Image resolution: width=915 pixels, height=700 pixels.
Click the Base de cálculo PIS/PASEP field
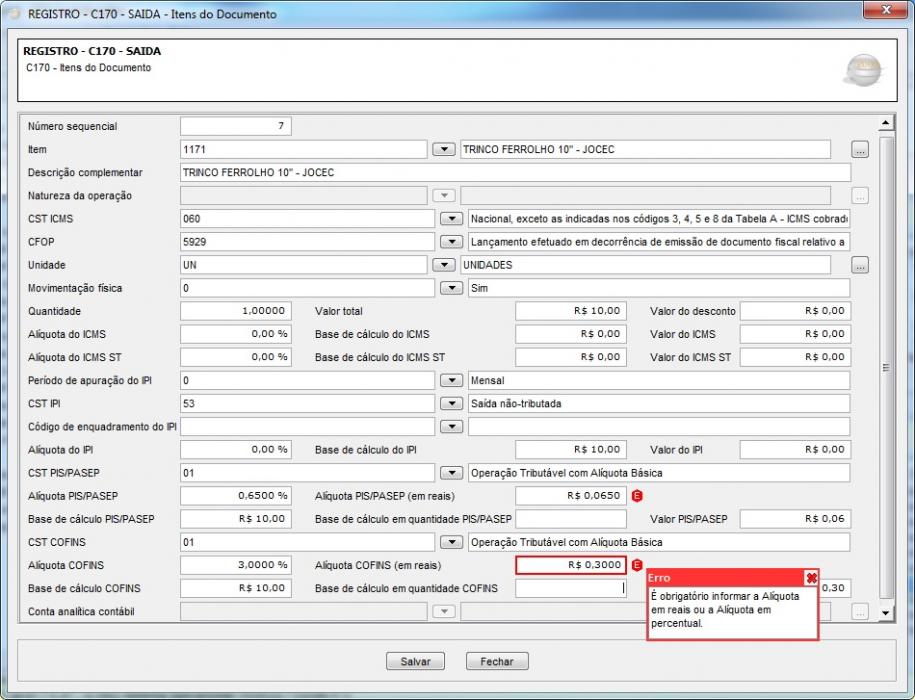pyautogui.click(x=236, y=519)
